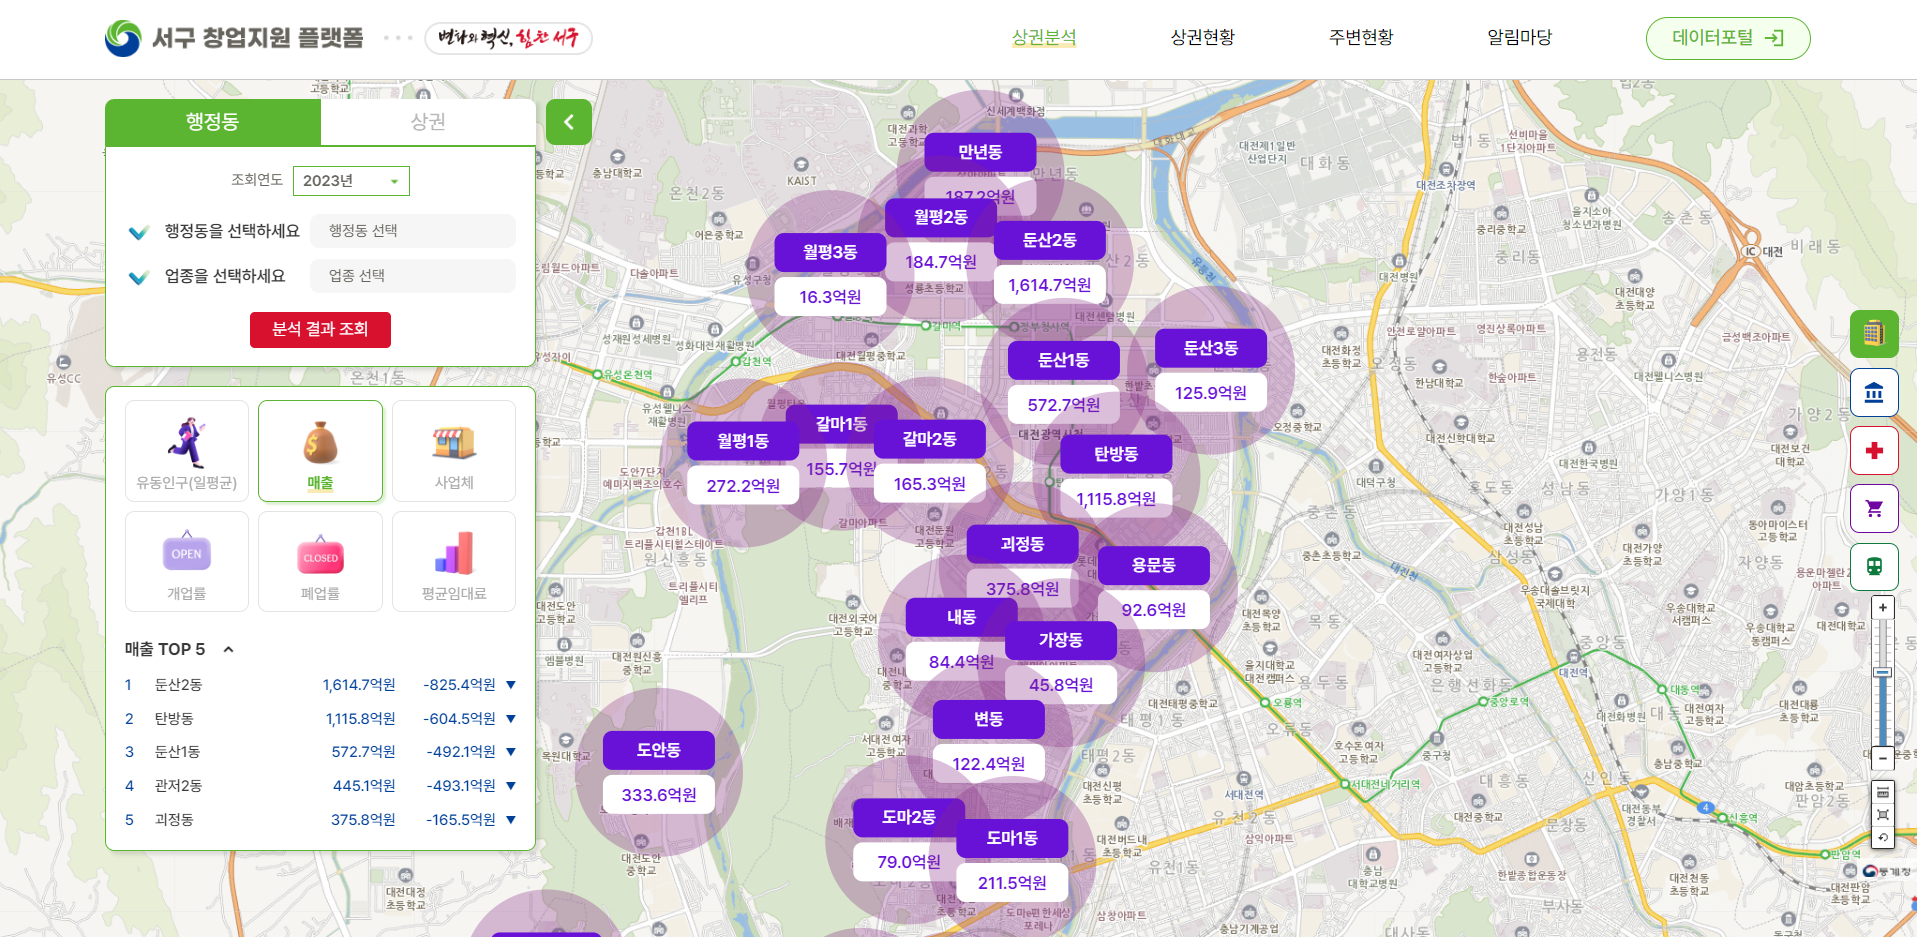Viewport: 1917px width, 937px height.
Task: Click the 도안동 map label
Action: [659, 750]
